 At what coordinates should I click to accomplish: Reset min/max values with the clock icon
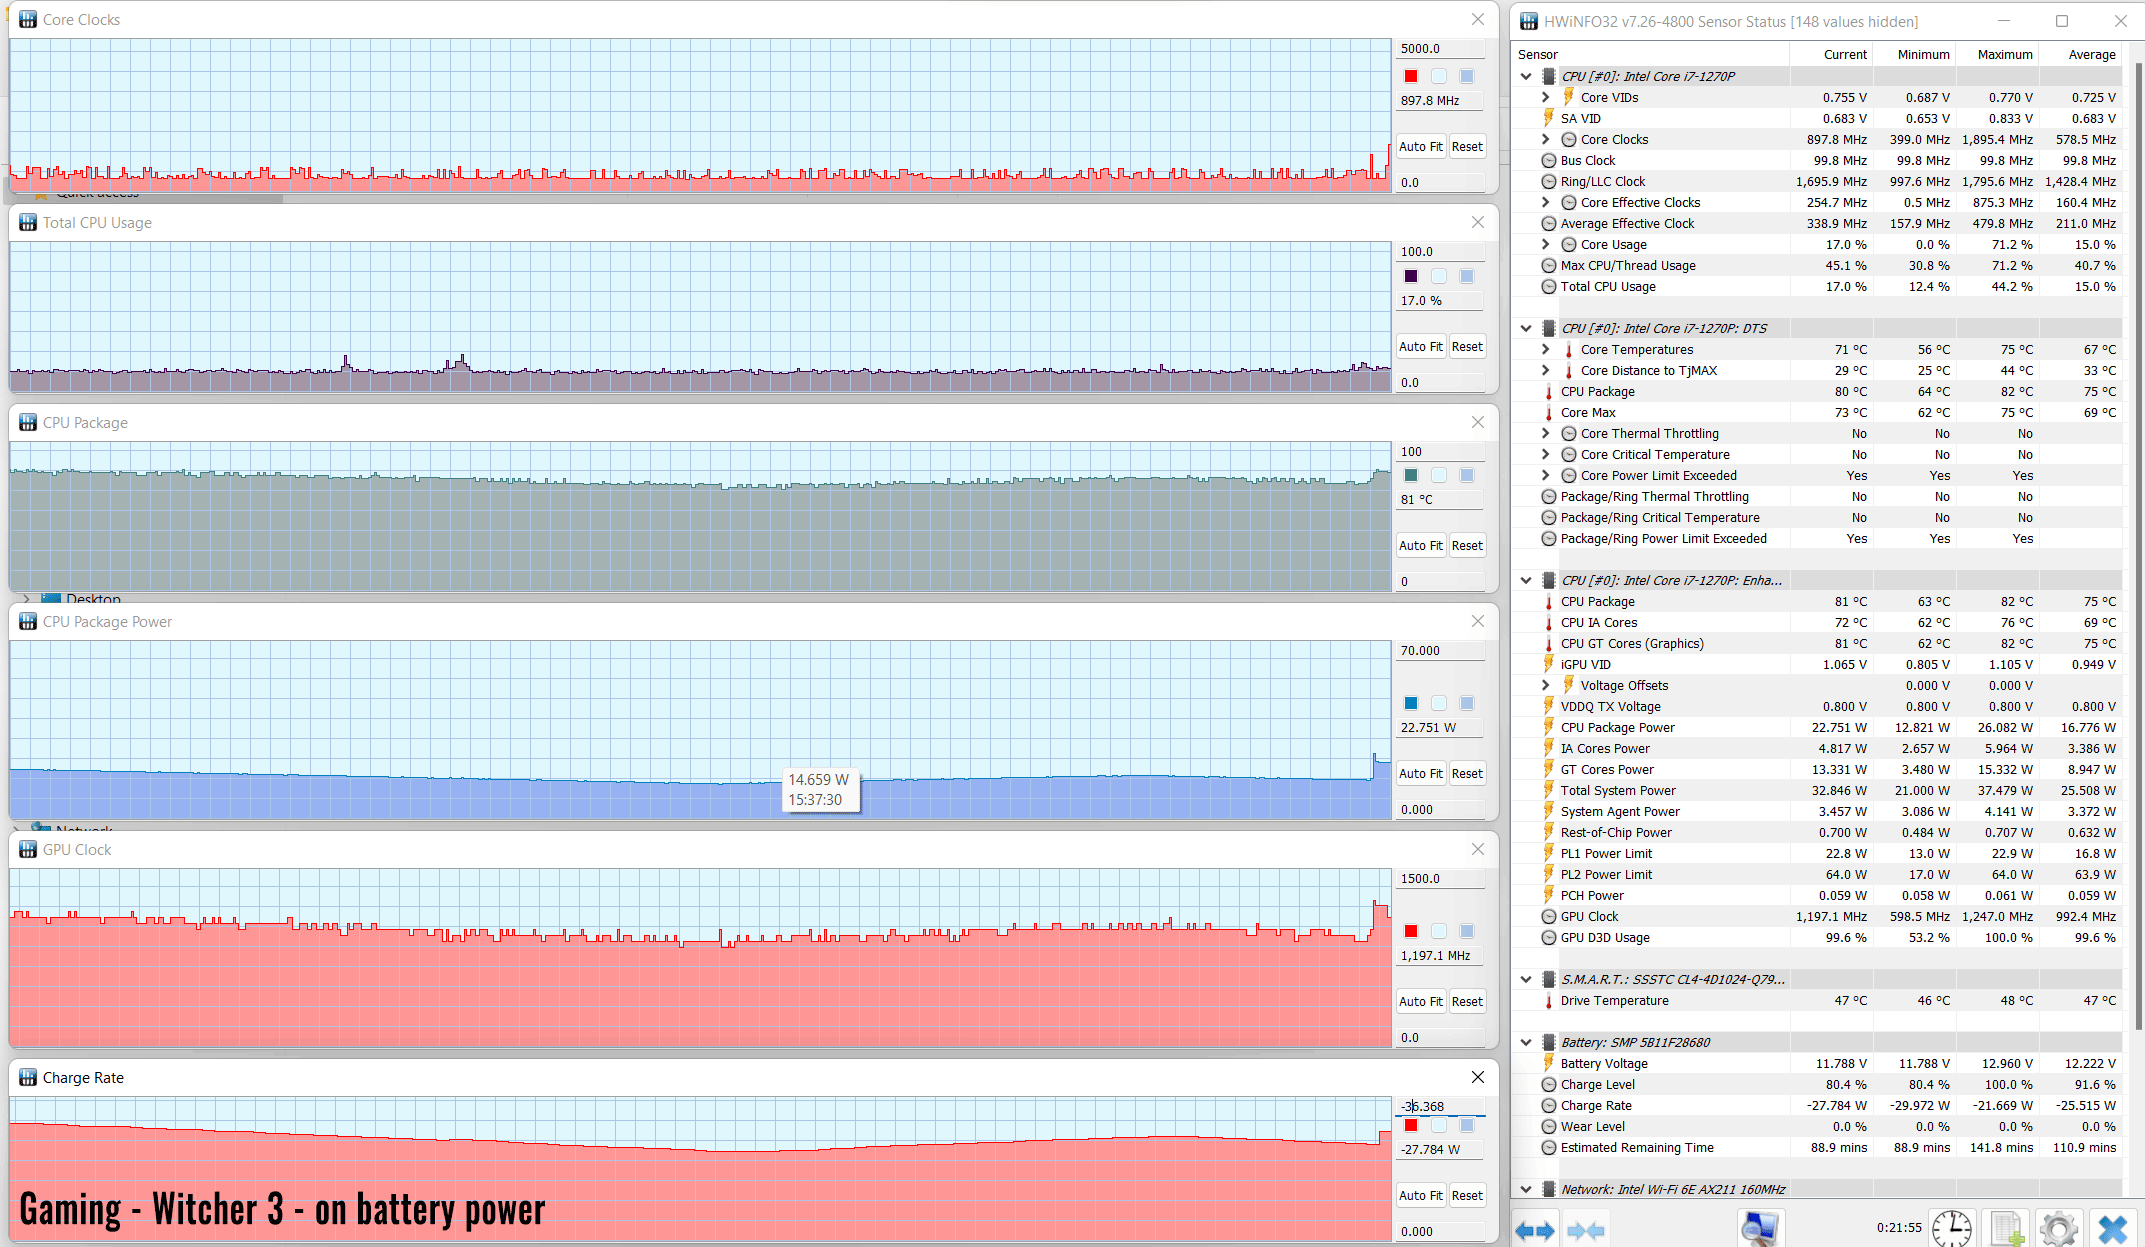(x=1951, y=1228)
